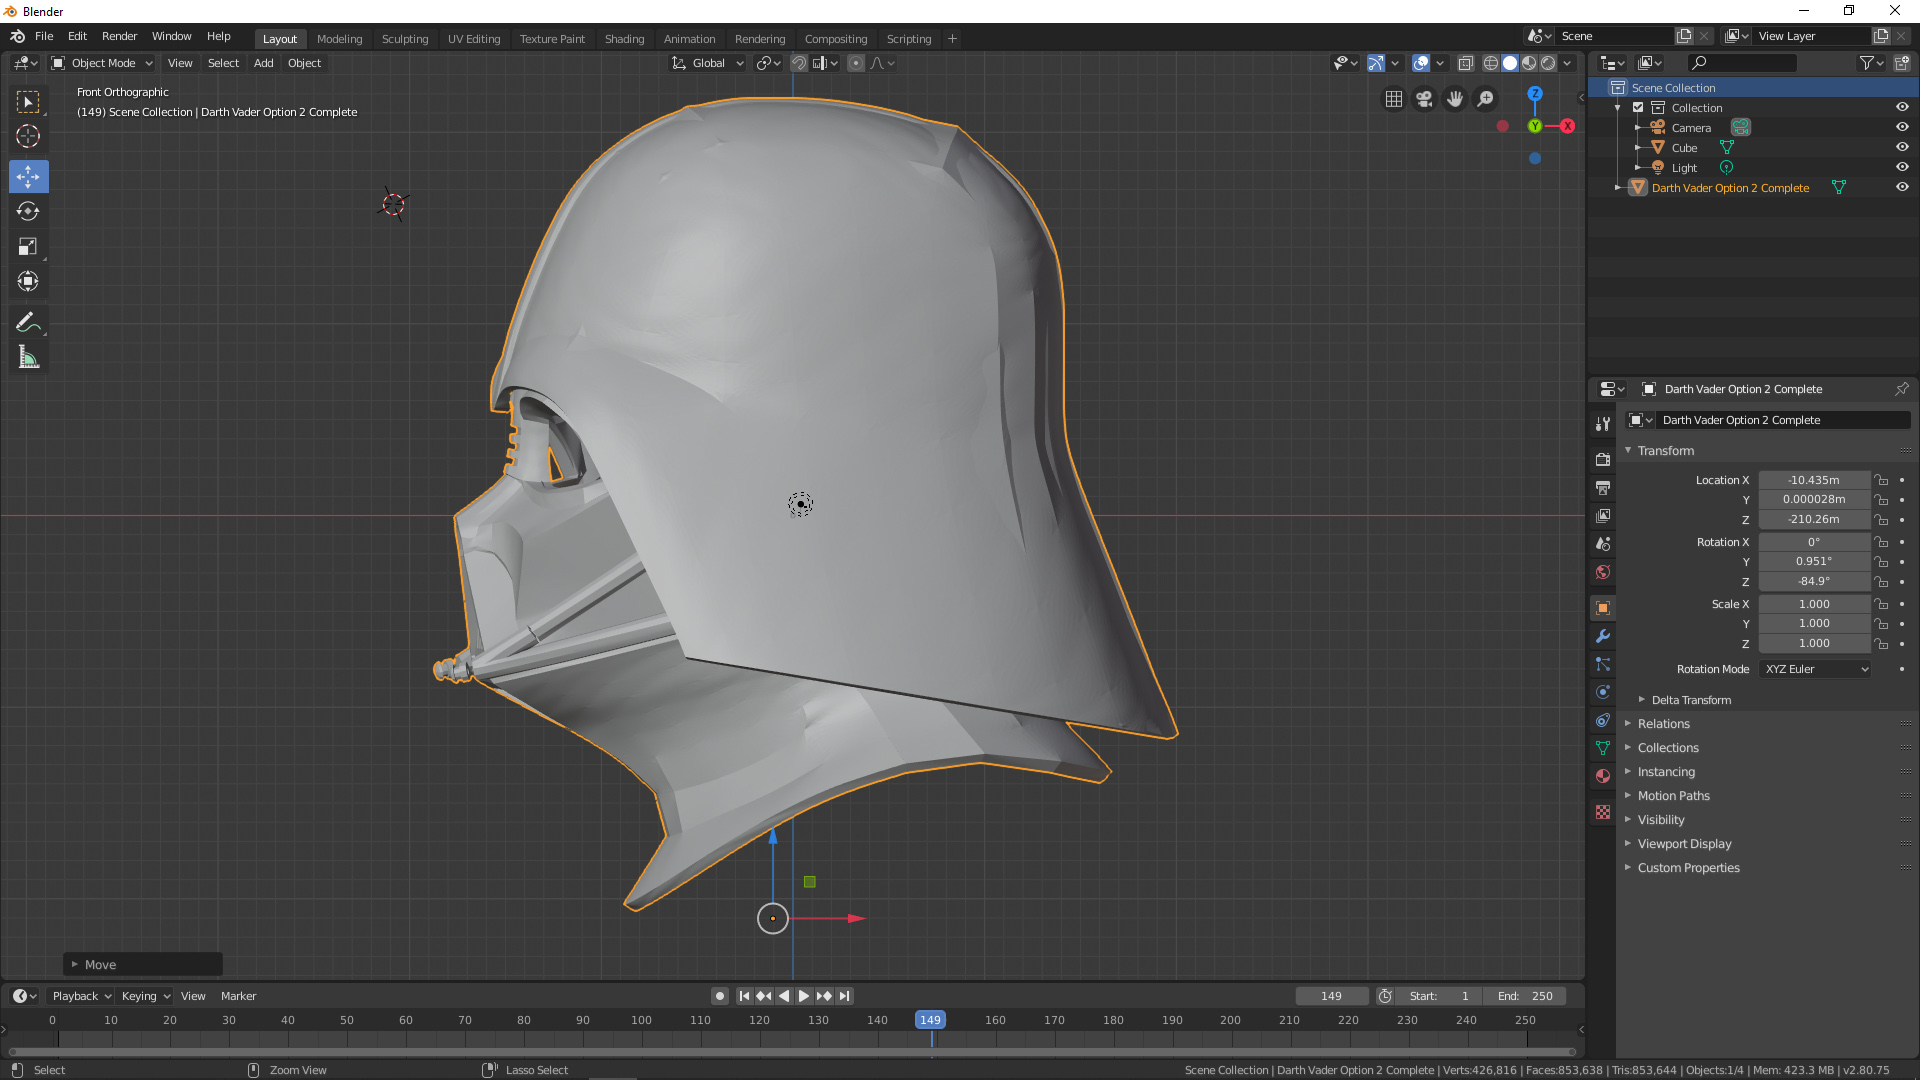Toggle camera view icon in viewport
Image resolution: width=1920 pixels, height=1080 pixels.
tap(1424, 99)
